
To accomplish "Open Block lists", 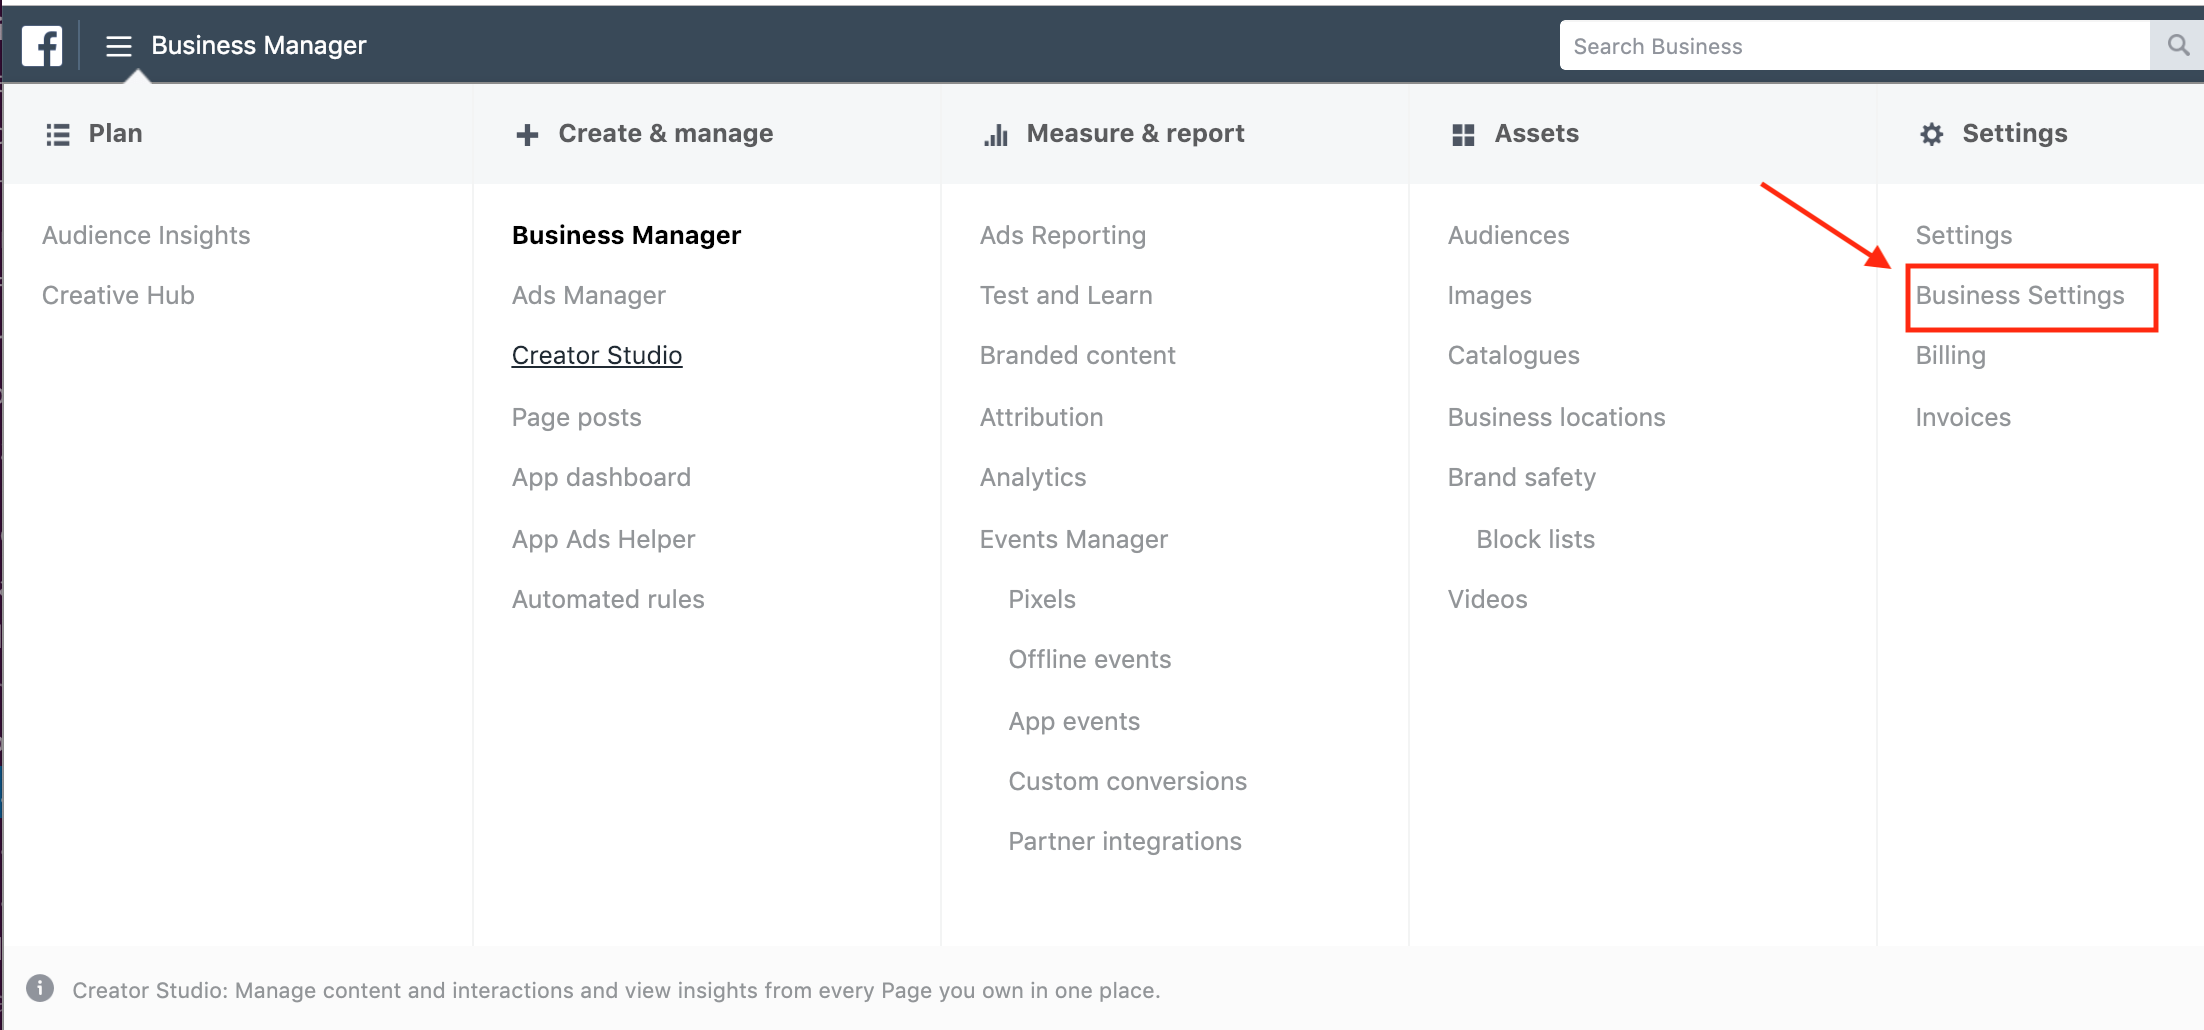I will (x=1535, y=539).
